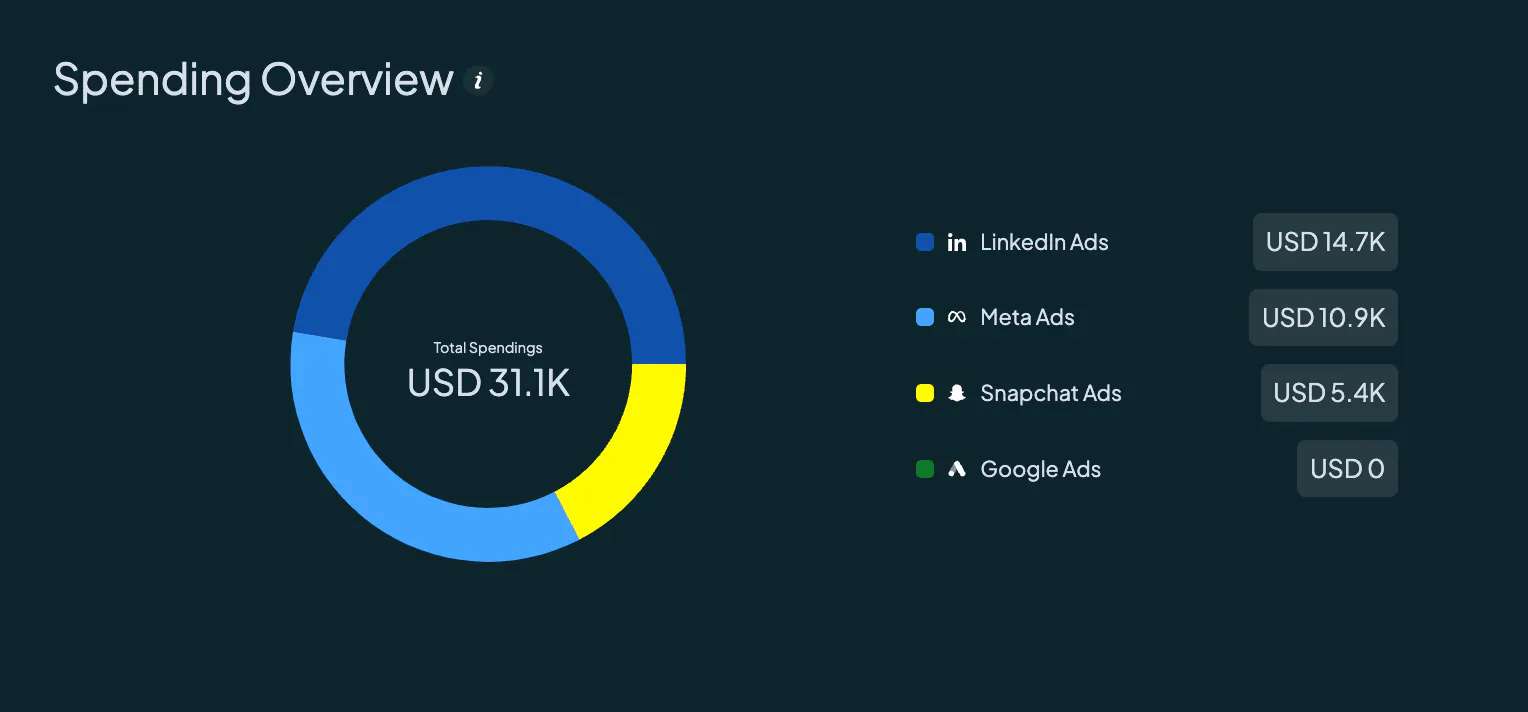Select the green Google Ads legend swatch
The height and width of the screenshot is (712, 1528).
(925, 469)
